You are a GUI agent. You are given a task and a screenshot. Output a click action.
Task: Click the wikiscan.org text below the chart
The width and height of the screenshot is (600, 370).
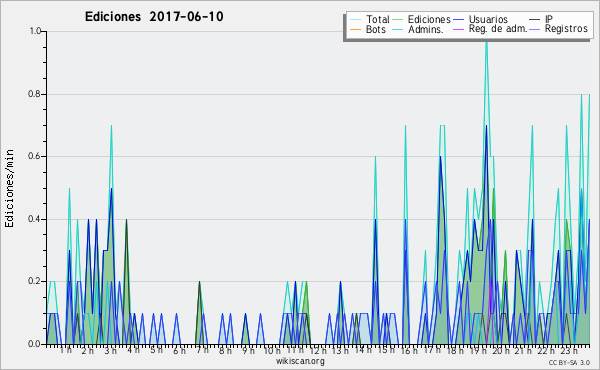pos(300,361)
